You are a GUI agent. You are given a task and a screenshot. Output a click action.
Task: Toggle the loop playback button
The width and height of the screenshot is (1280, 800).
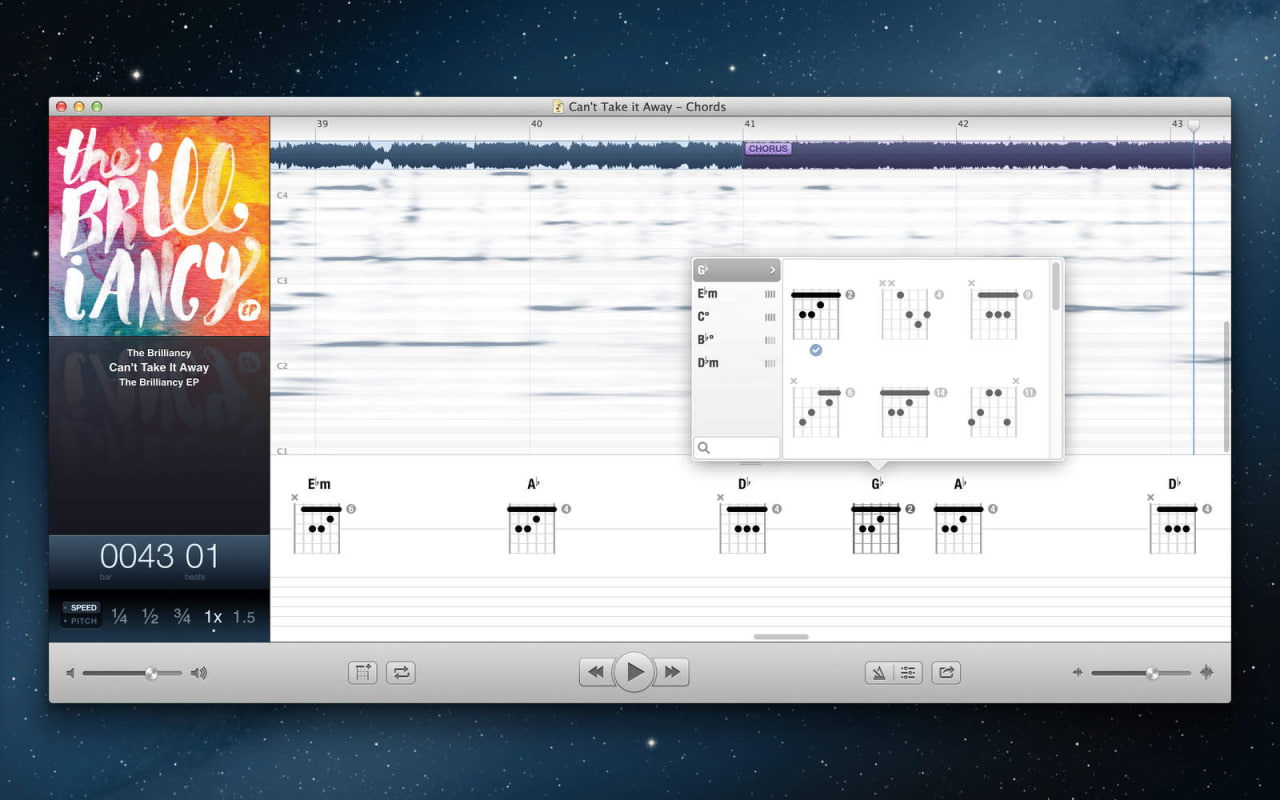click(x=401, y=673)
